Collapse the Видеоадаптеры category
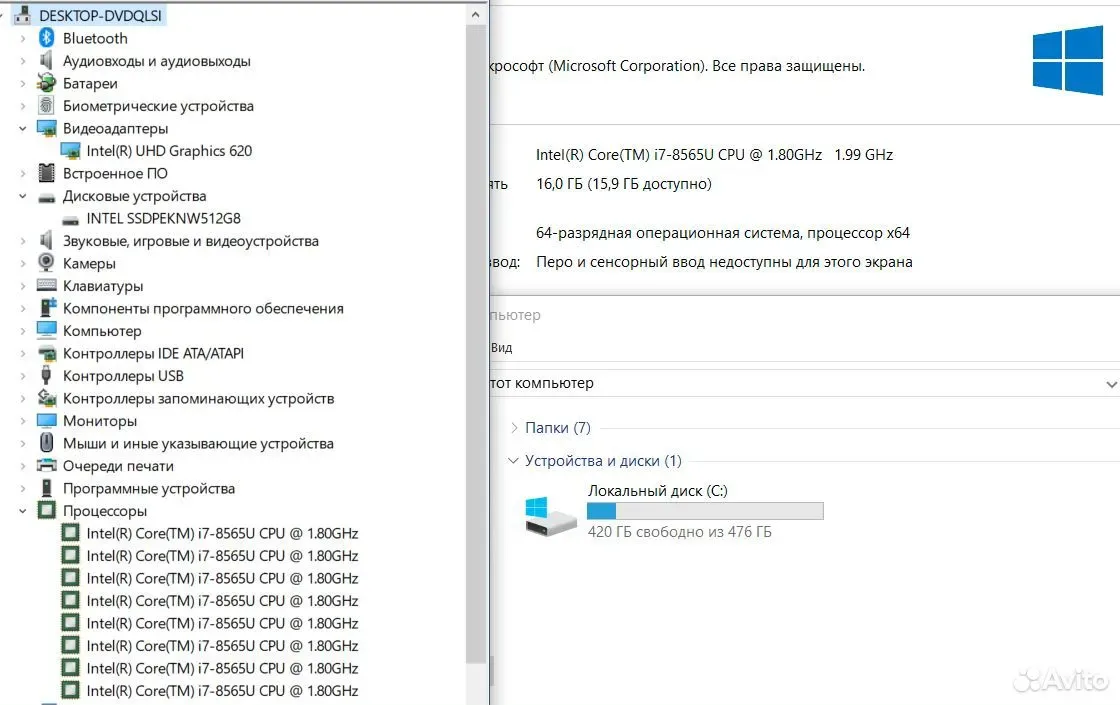The height and width of the screenshot is (705, 1120). (x=22, y=129)
